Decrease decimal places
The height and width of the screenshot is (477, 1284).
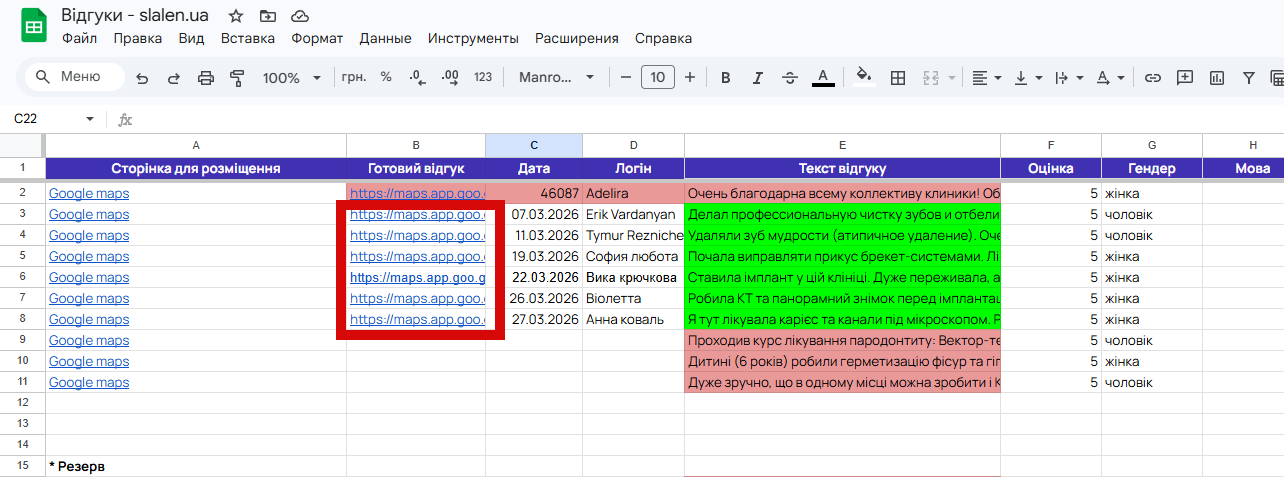417,77
